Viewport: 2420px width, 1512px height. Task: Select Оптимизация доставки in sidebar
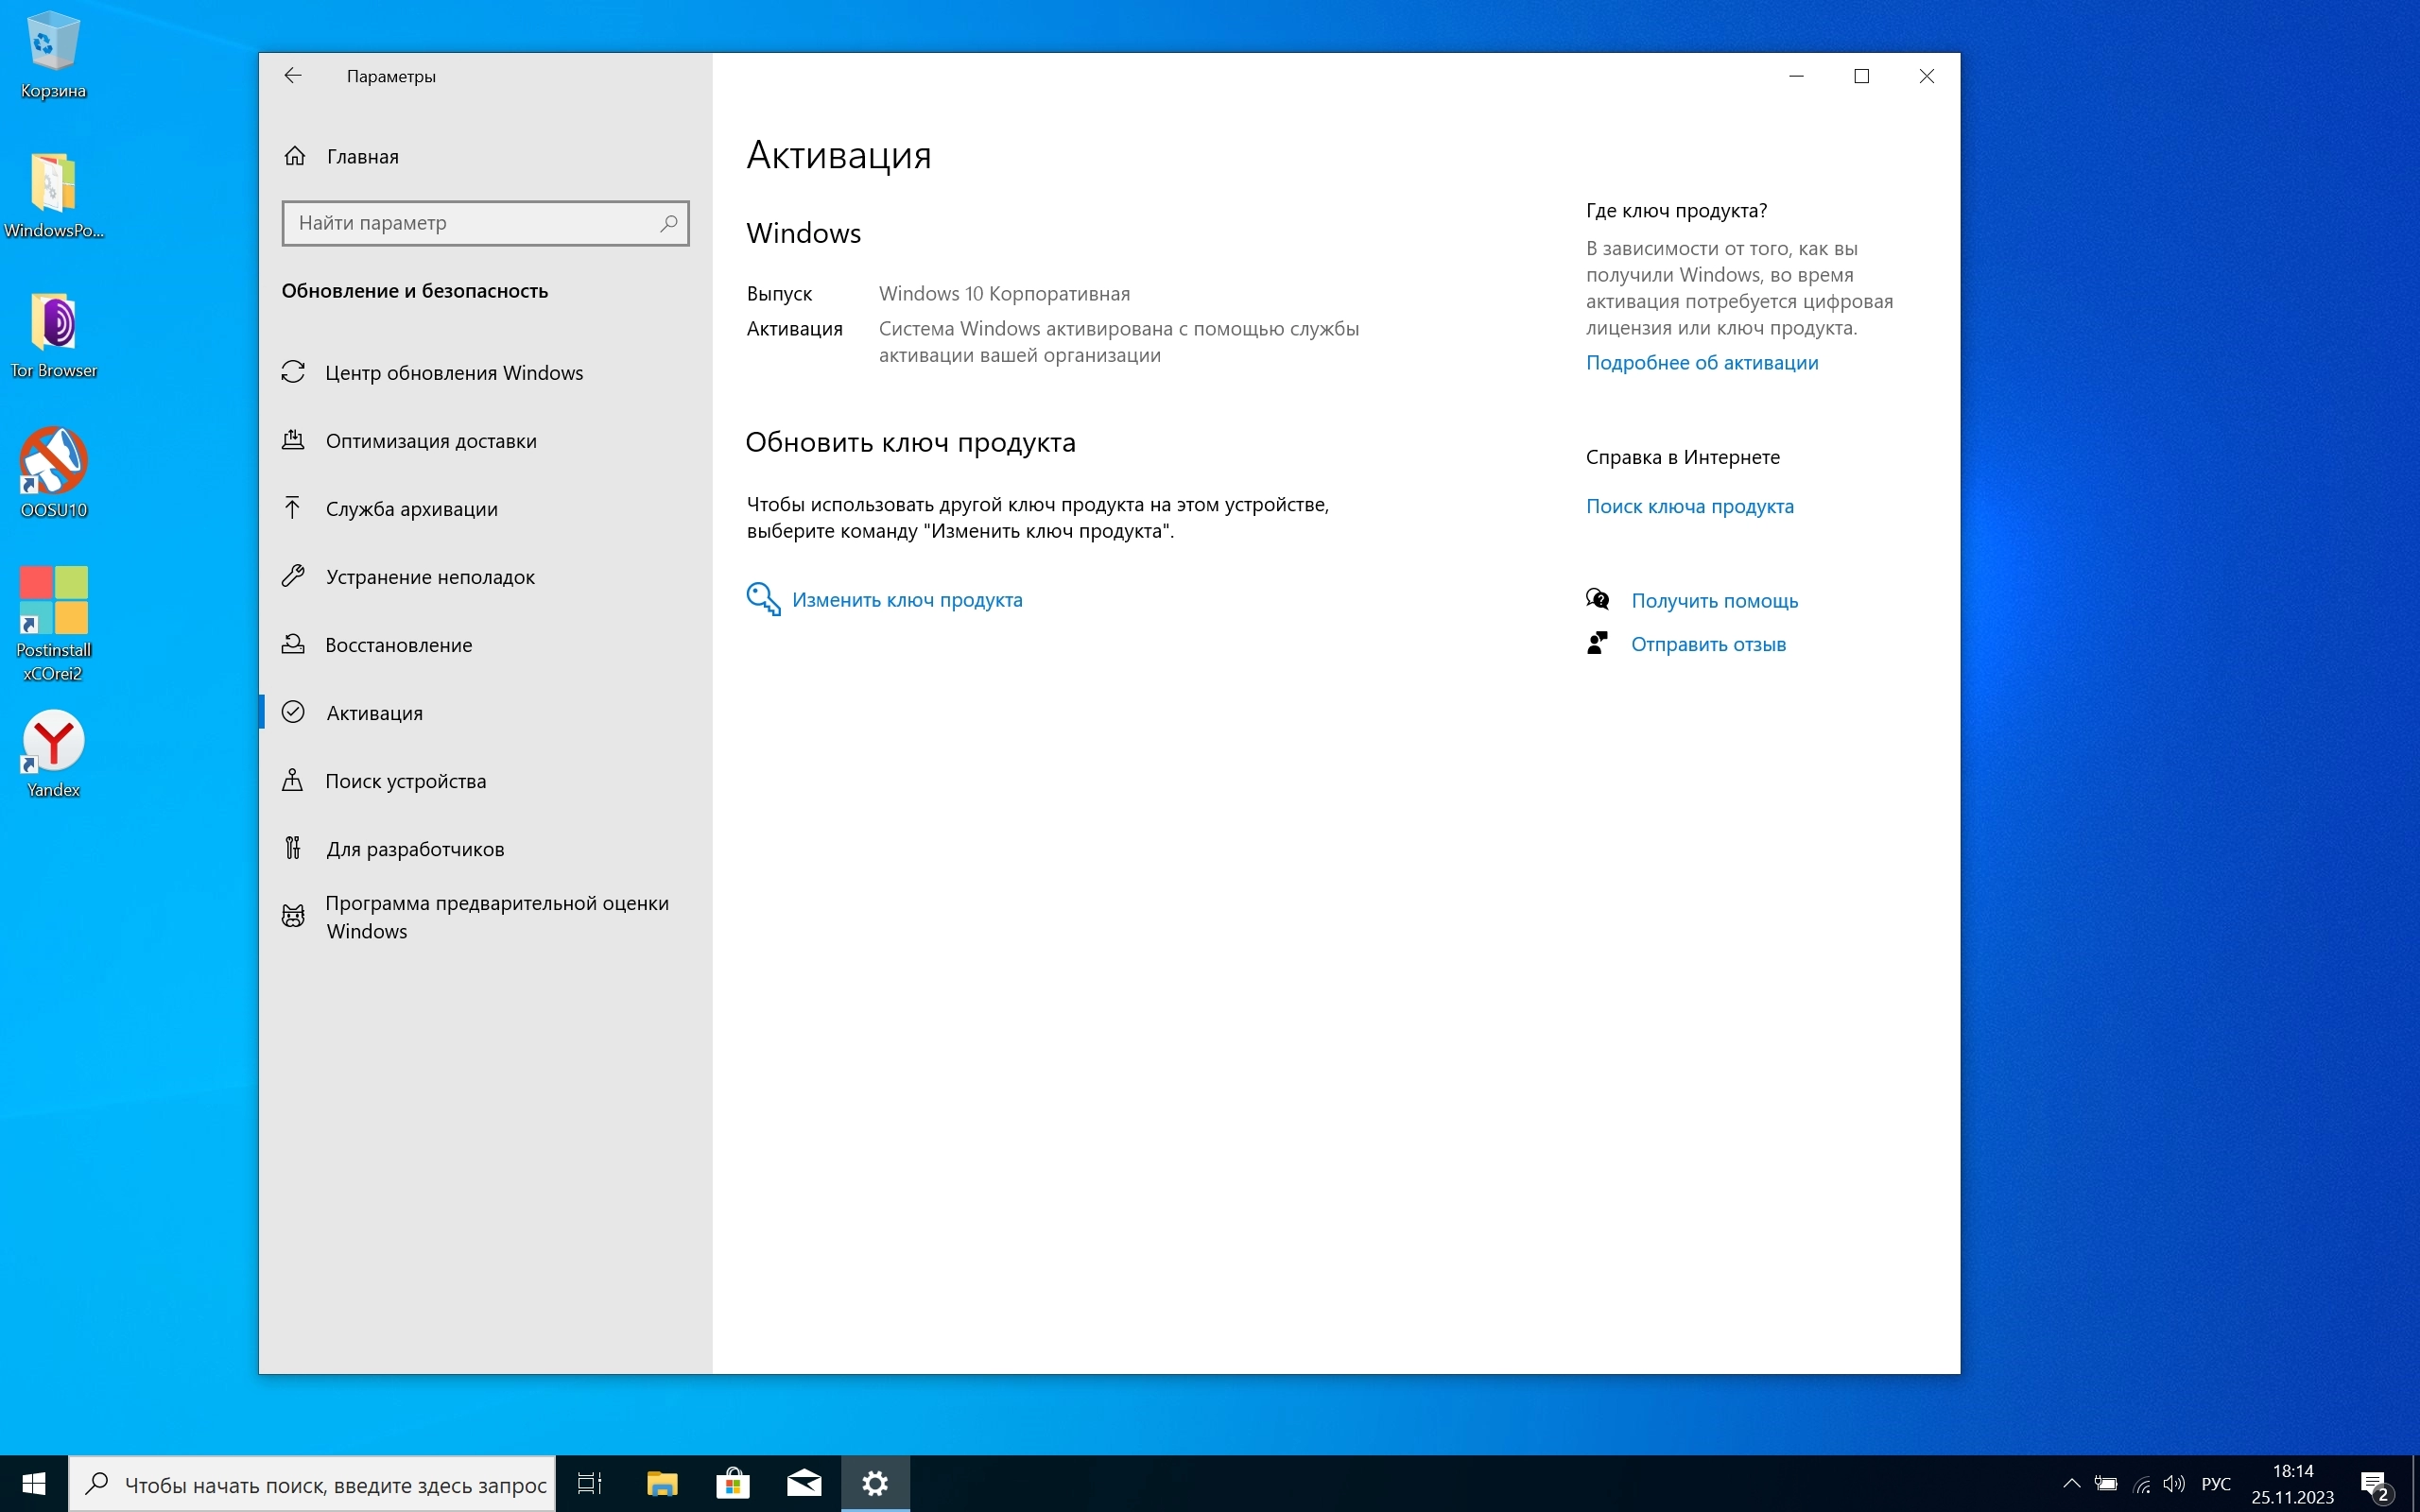430,441
